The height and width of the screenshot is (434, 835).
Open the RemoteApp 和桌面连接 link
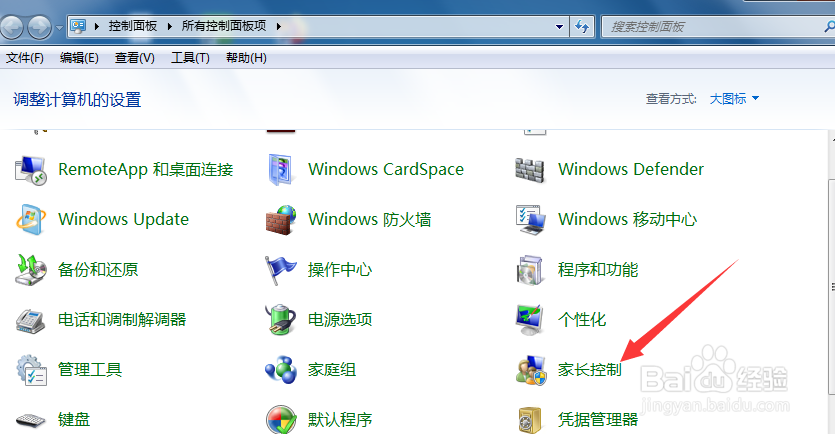(x=146, y=169)
